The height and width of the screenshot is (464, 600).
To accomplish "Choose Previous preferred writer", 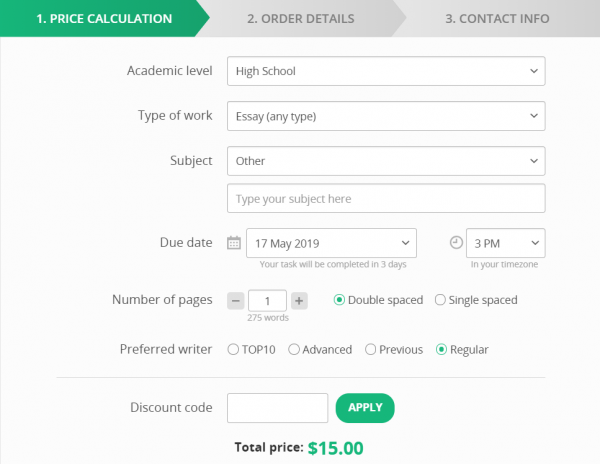I will (x=371, y=350).
